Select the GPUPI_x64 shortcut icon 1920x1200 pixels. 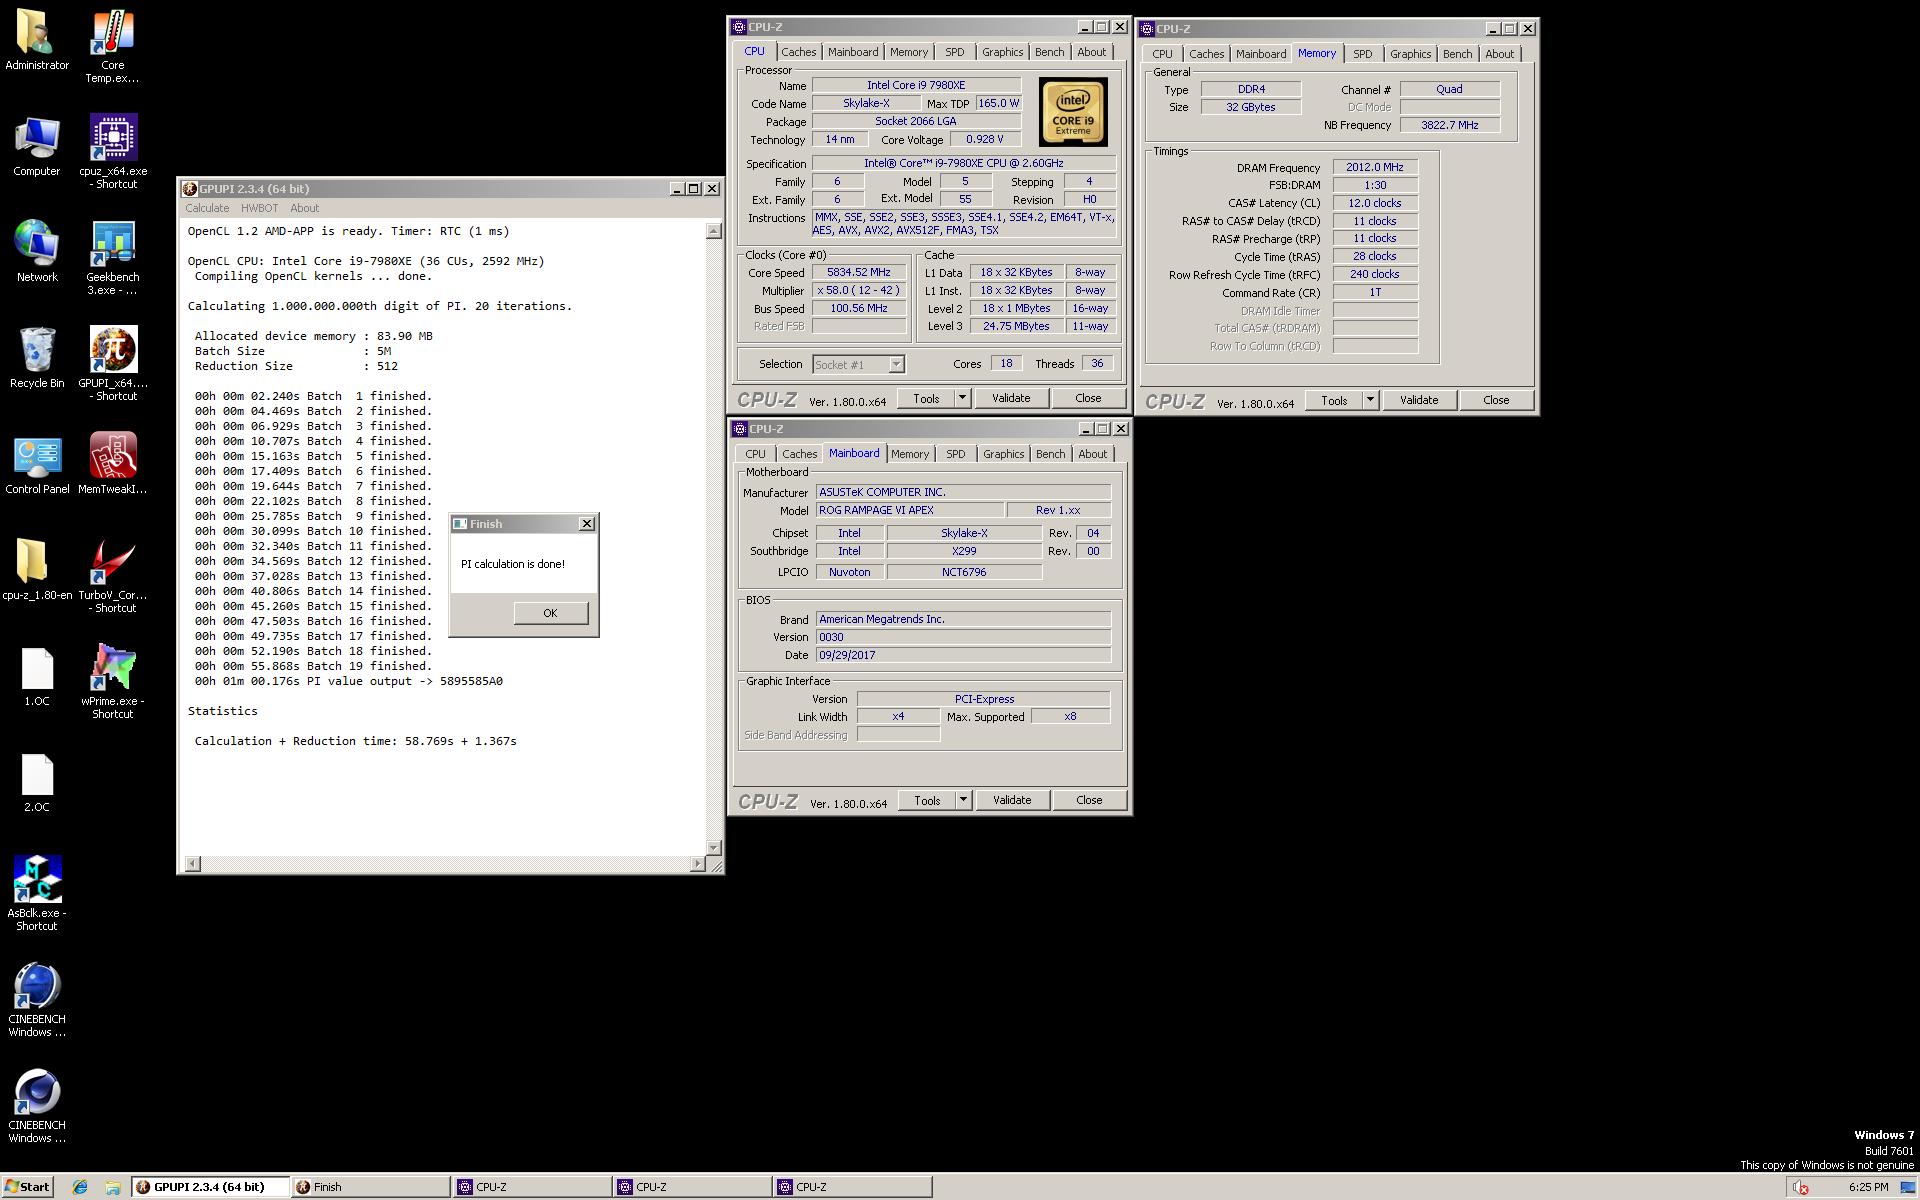(112, 351)
